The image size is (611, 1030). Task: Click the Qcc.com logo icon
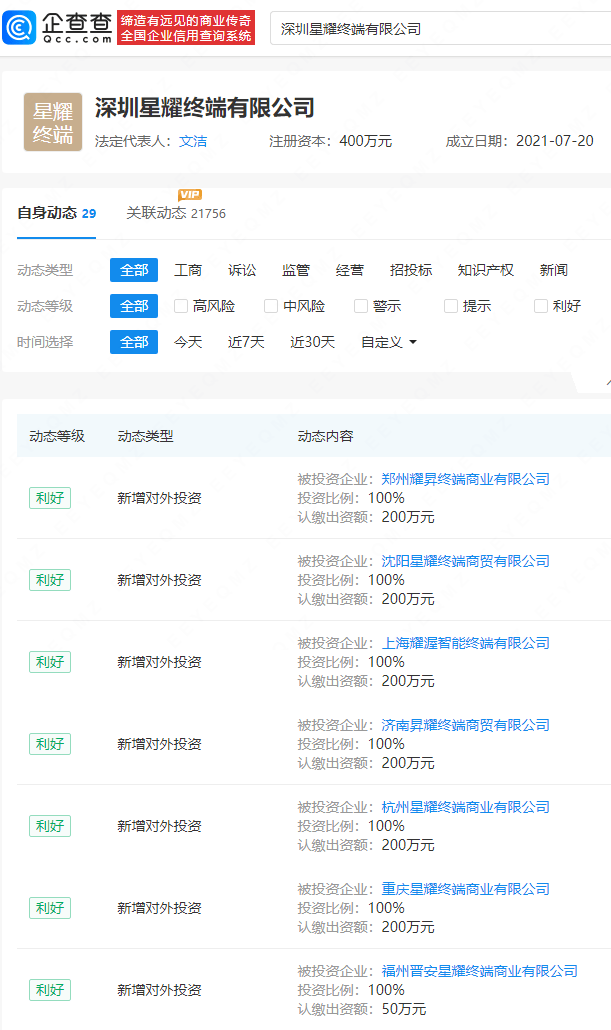pyautogui.click(x=19, y=28)
